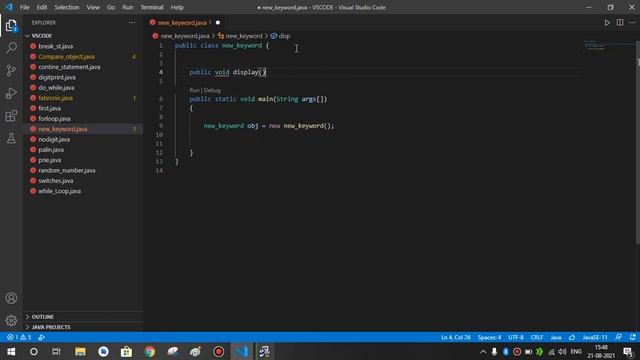Screen dimensions: 640x360
Task: Open contine_statement.java in Explorer
Action: coord(69,67)
